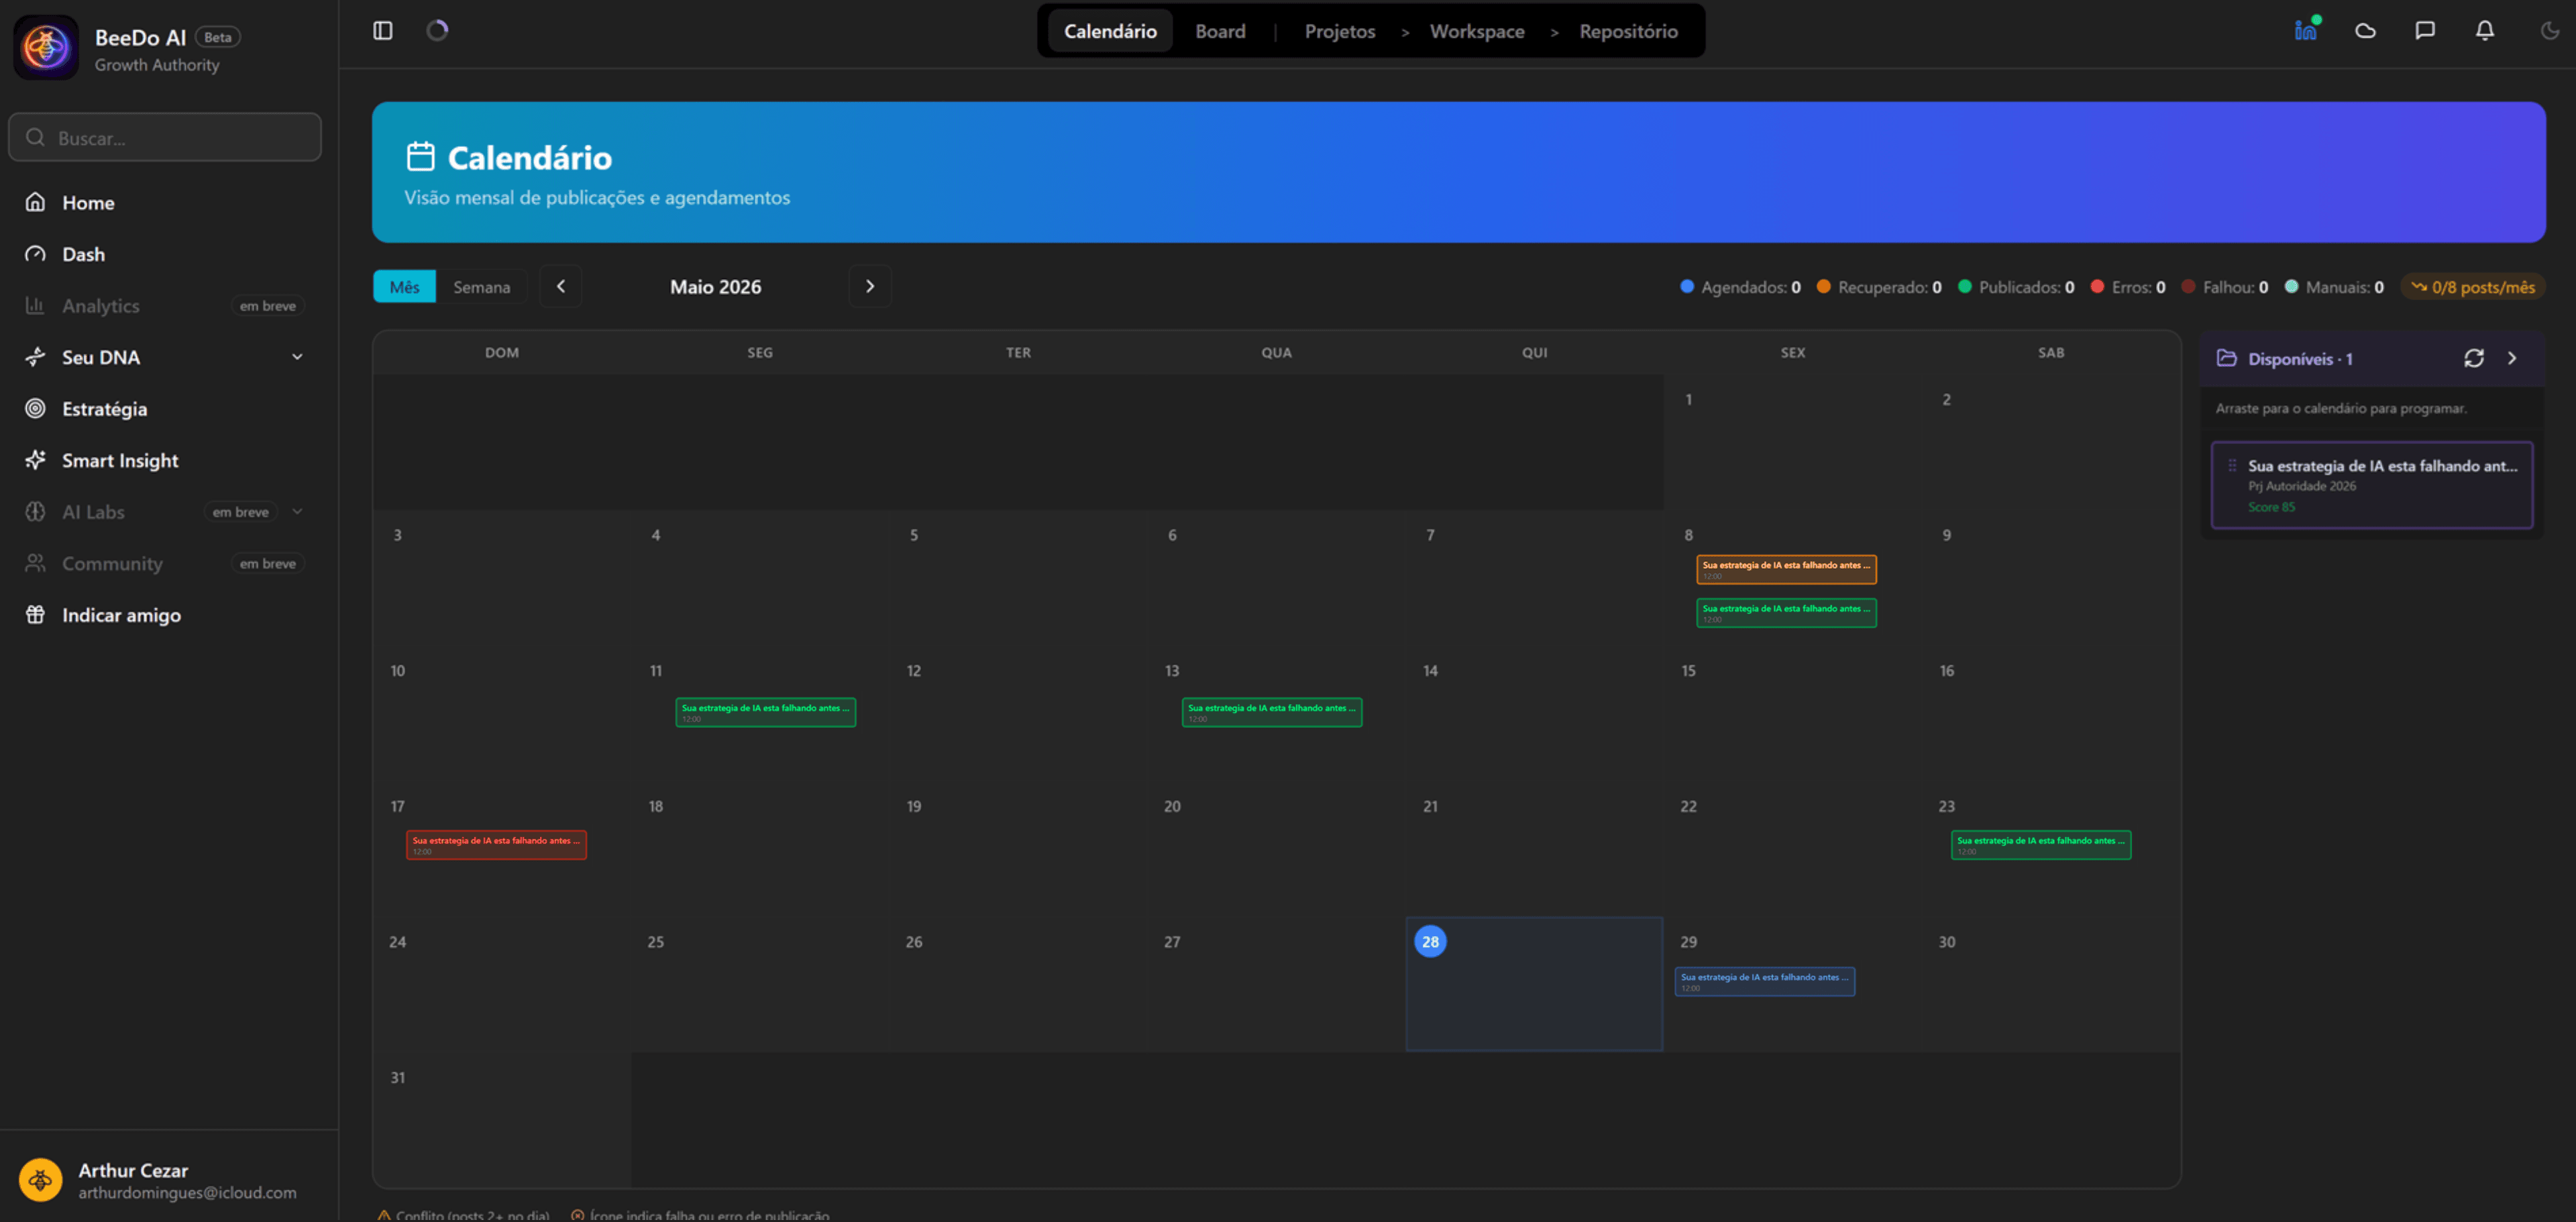This screenshot has height=1222, width=2576.
Task: Click the loading spinner icon in top bar
Action: pyautogui.click(x=437, y=31)
